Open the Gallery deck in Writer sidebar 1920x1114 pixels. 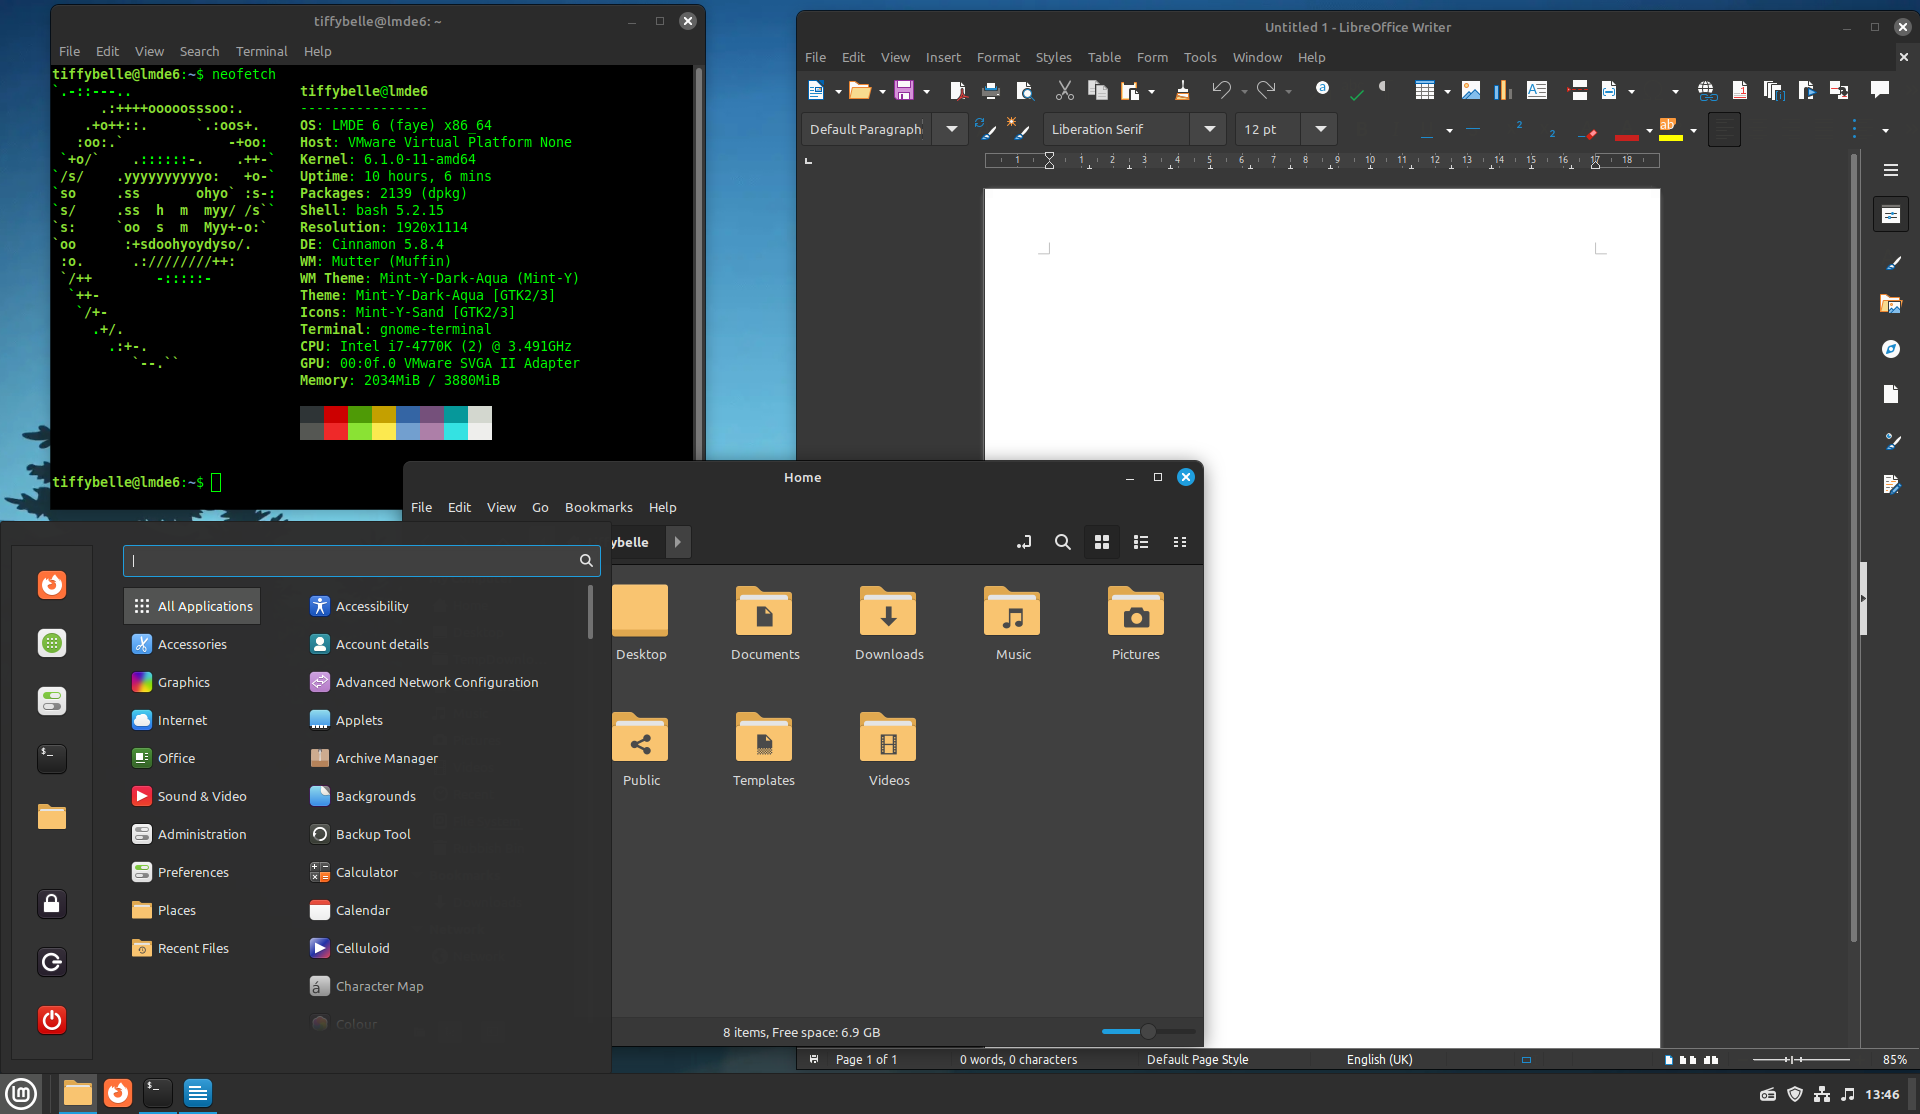tap(1890, 304)
